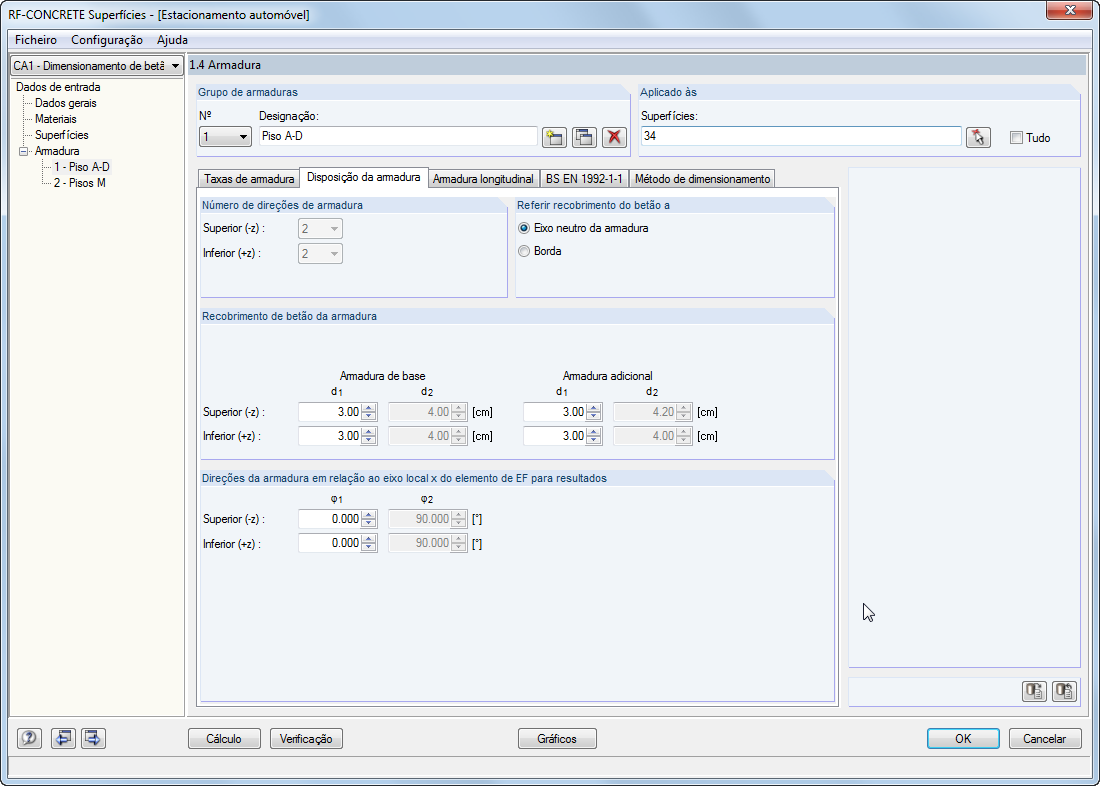Increase base reinforcement Superior d1 with spinner
The image size is (1100, 786).
point(370,408)
